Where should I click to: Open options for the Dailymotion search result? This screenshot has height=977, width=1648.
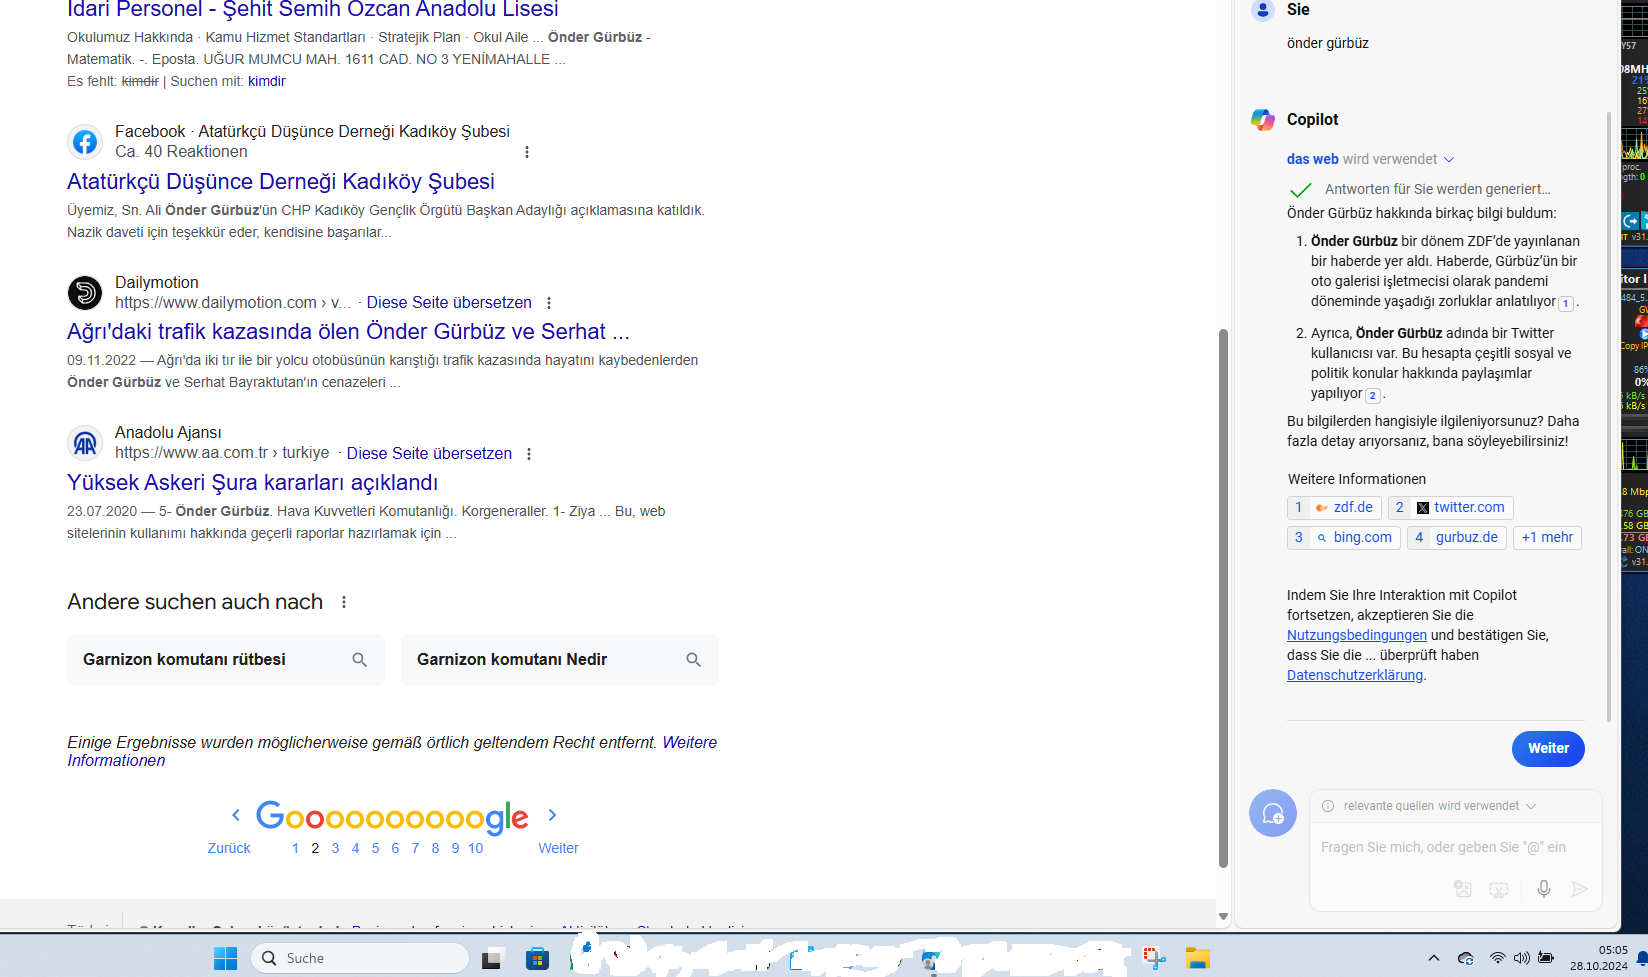[x=549, y=303]
